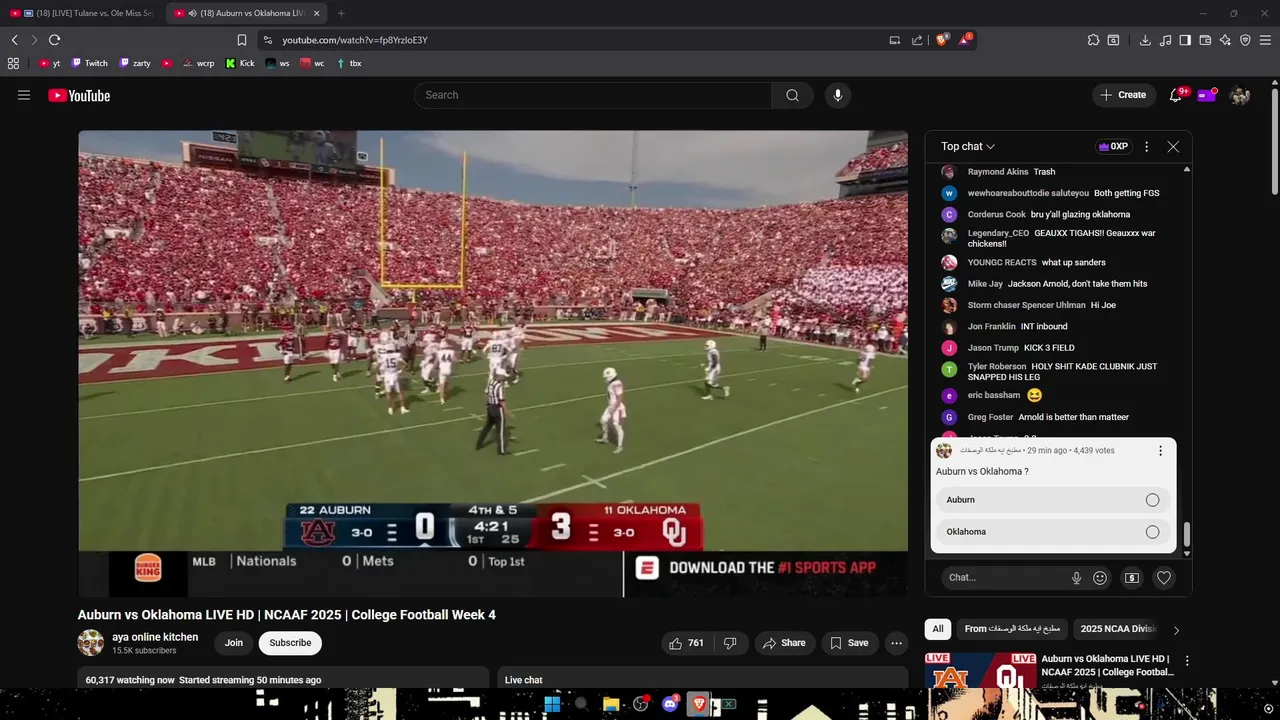This screenshot has width=1280, height=720.
Task: Open Brave Rewards triangle icon
Action: tap(965, 40)
